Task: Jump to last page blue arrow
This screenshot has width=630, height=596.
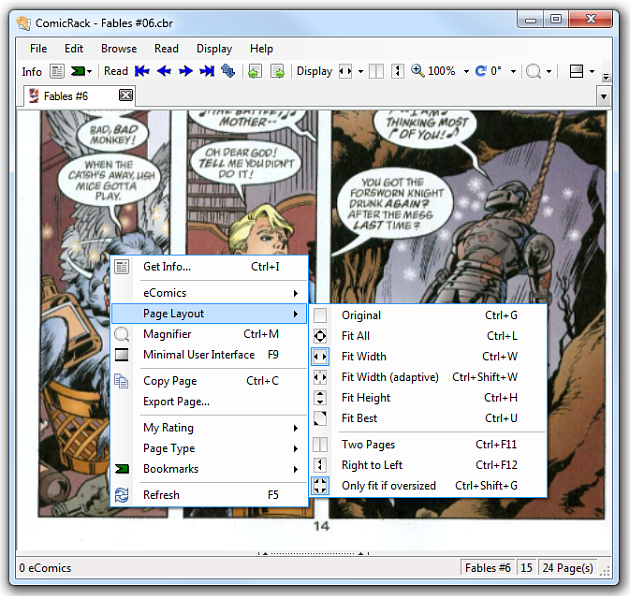Action: click(x=207, y=72)
